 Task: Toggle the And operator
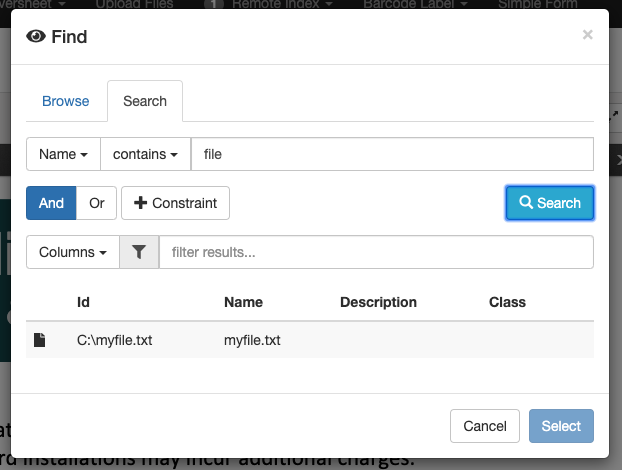click(51, 203)
